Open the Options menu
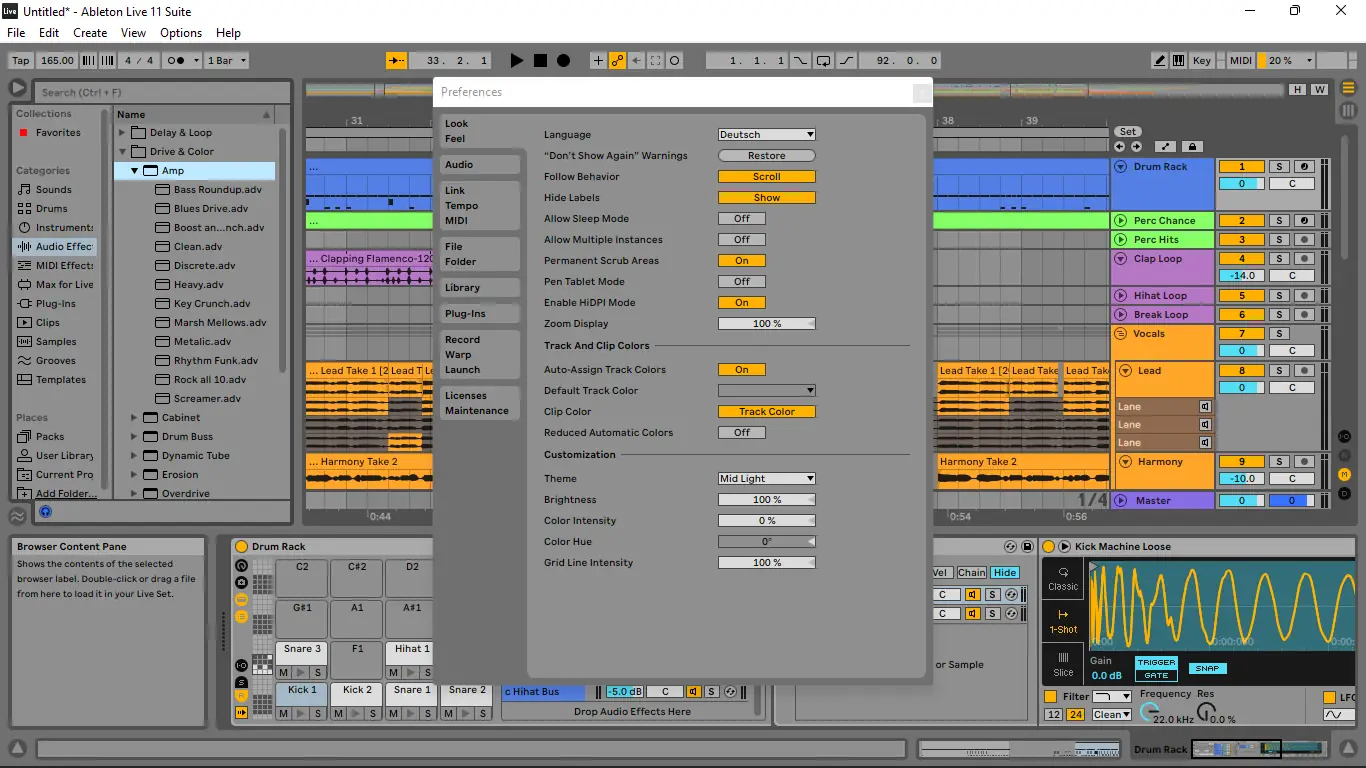The width and height of the screenshot is (1366, 768). (x=181, y=33)
